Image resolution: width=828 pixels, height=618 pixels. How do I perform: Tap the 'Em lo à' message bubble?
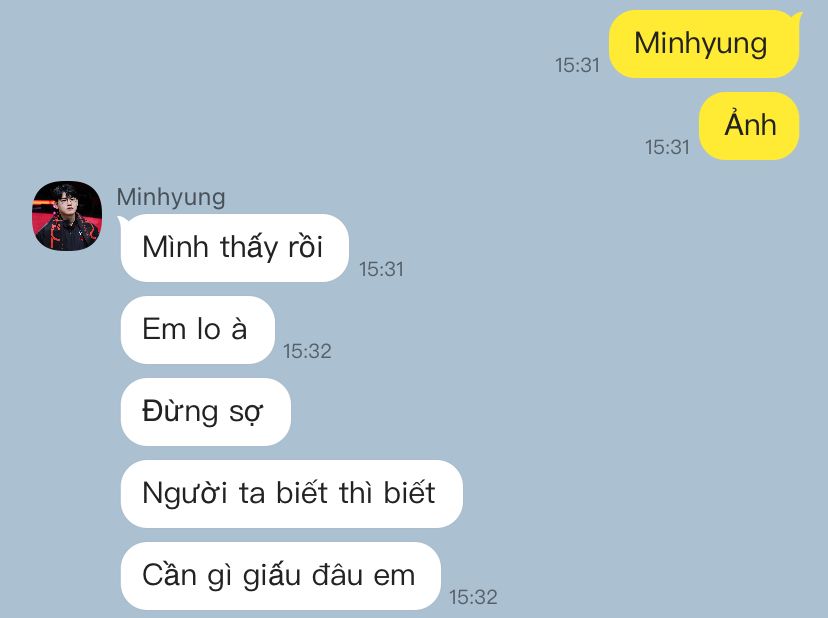[x=197, y=330]
